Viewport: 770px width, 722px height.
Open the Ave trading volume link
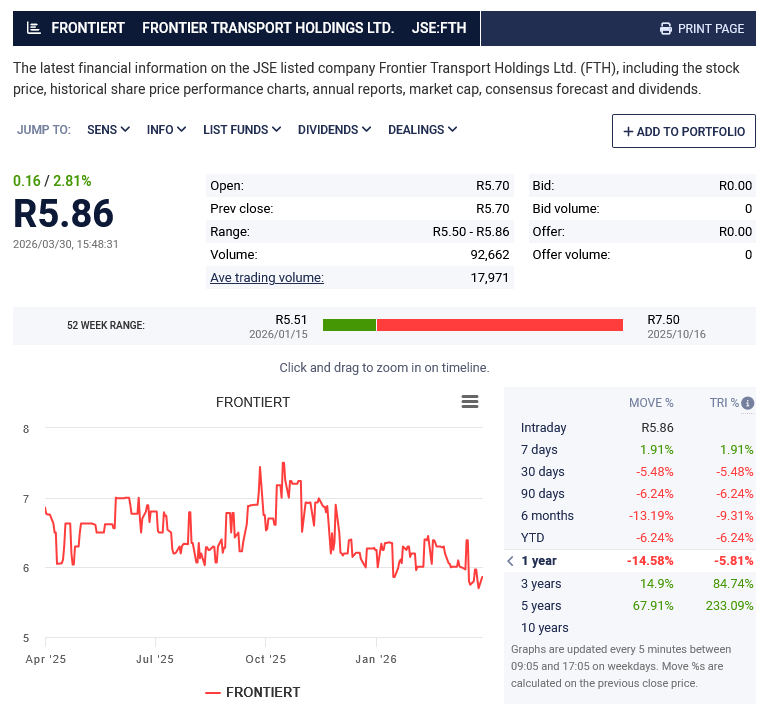coord(267,278)
